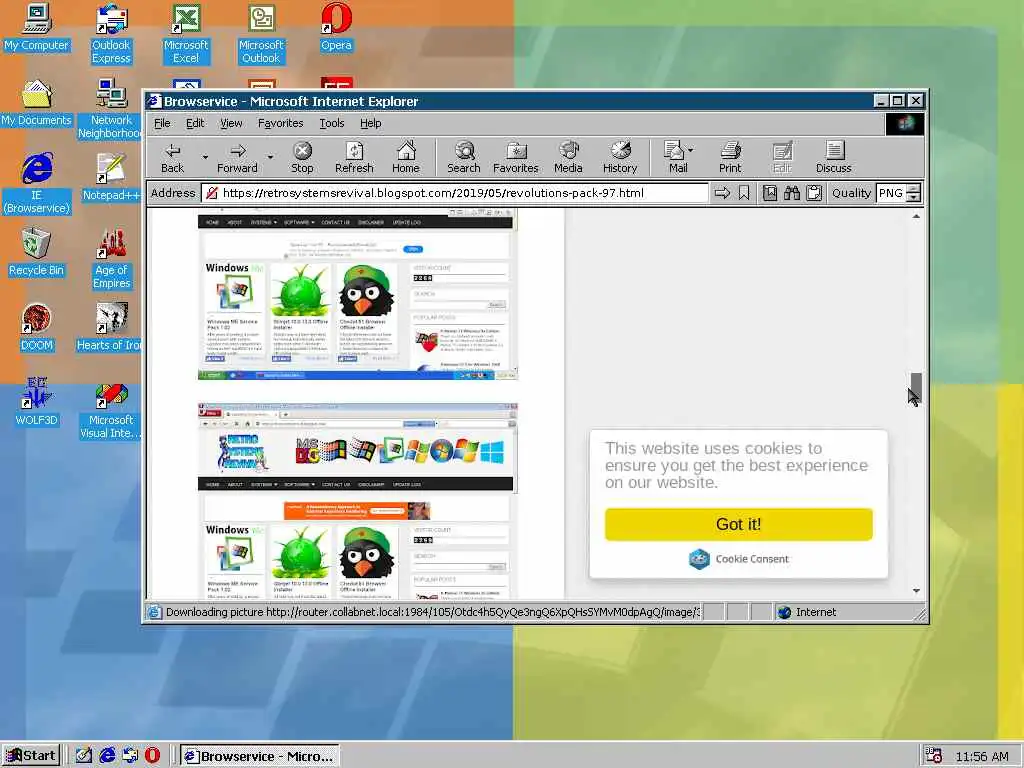Open the Help menu
This screenshot has width=1024, height=768.
pos(370,123)
